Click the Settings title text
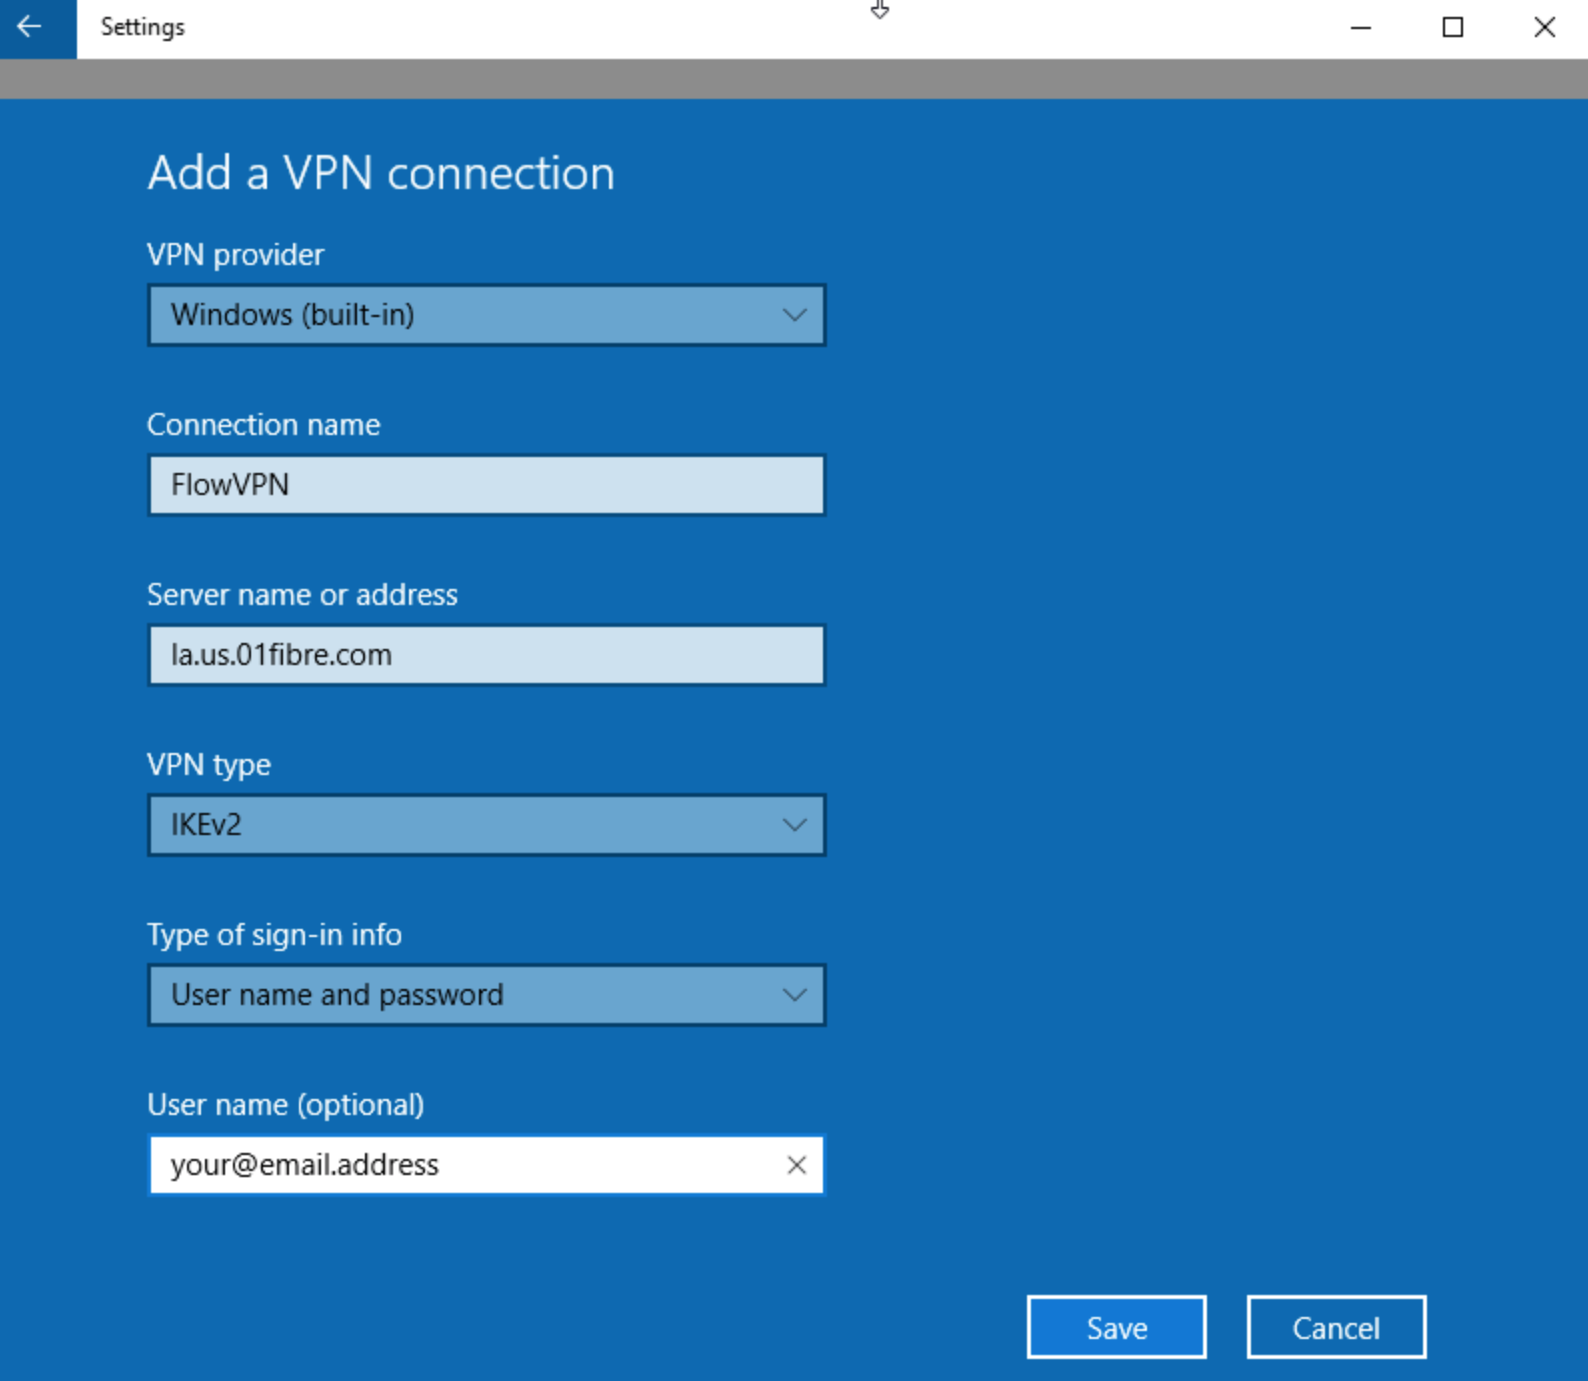The width and height of the screenshot is (1588, 1381). click(142, 27)
